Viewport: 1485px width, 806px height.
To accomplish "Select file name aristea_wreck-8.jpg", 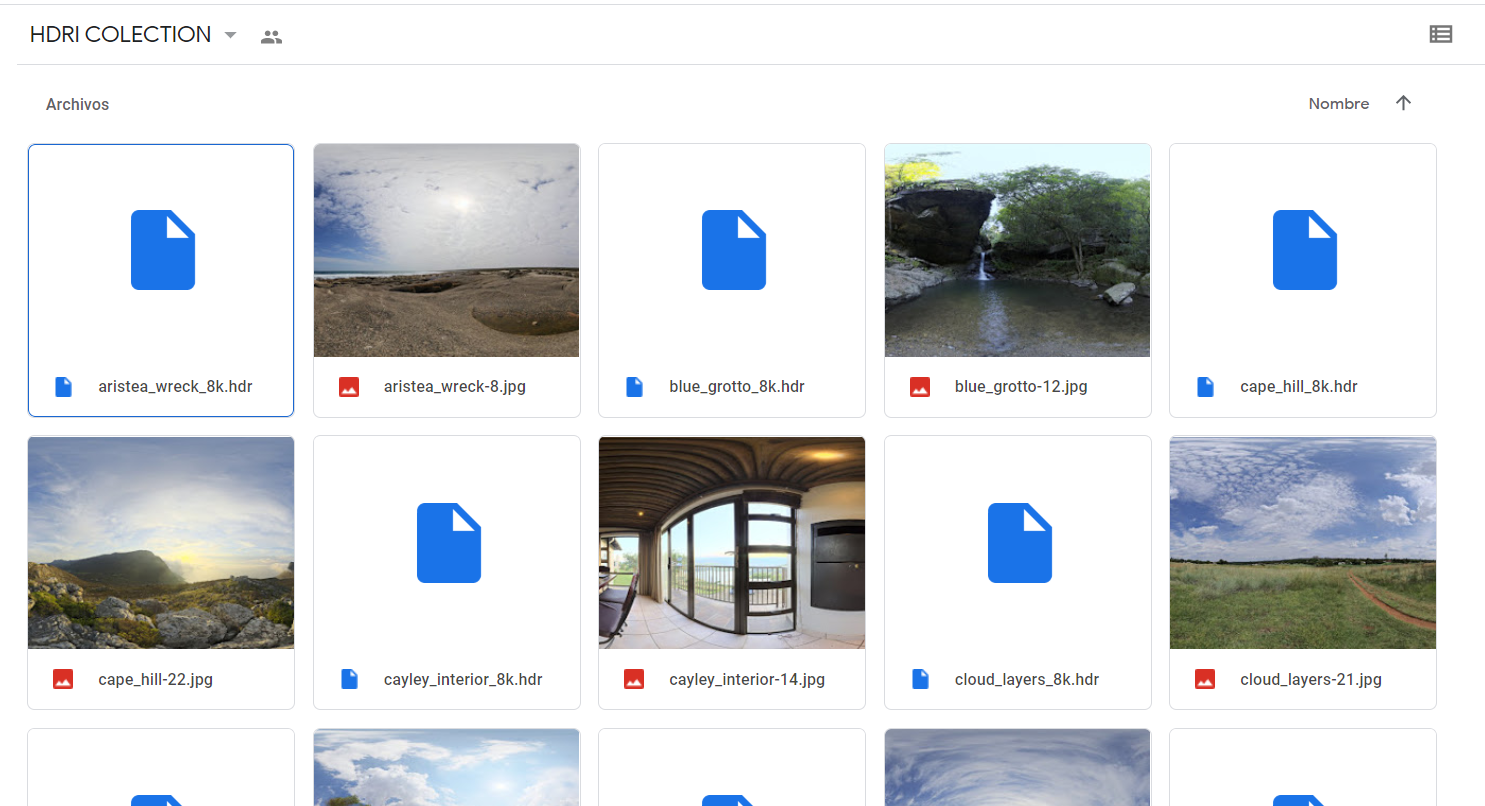I will tap(455, 386).
